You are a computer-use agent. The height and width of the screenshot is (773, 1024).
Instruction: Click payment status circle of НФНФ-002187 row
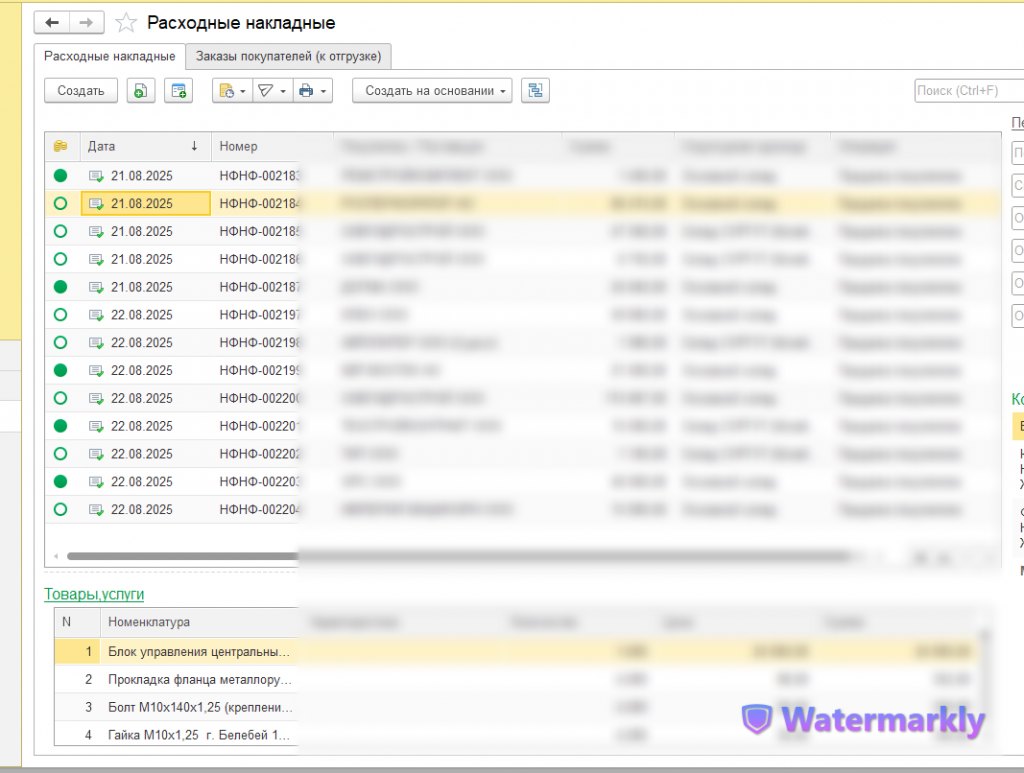pos(61,287)
